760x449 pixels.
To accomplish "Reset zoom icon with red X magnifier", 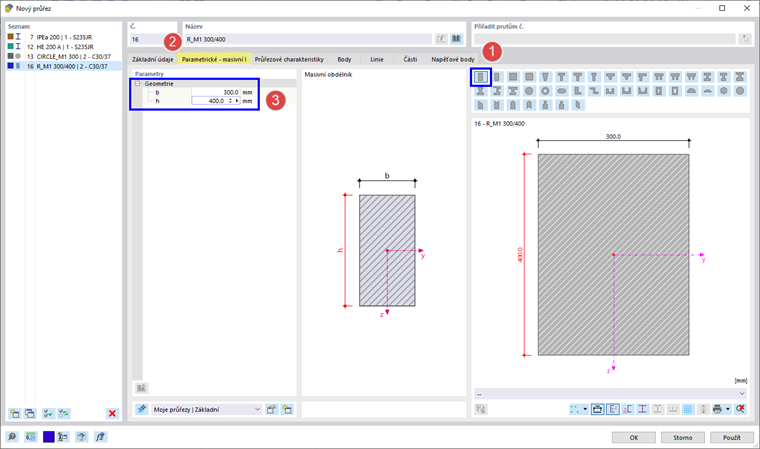I will [x=741, y=409].
